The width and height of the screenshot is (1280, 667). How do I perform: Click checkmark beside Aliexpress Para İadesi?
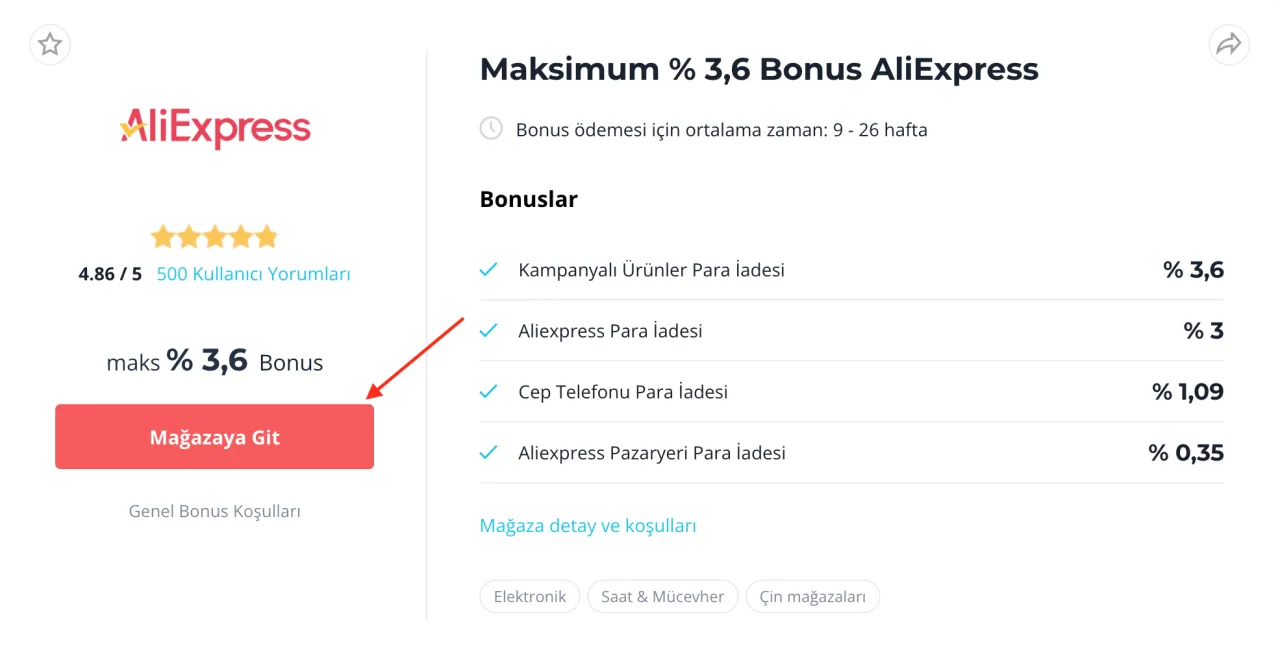[x=489, y=331]
